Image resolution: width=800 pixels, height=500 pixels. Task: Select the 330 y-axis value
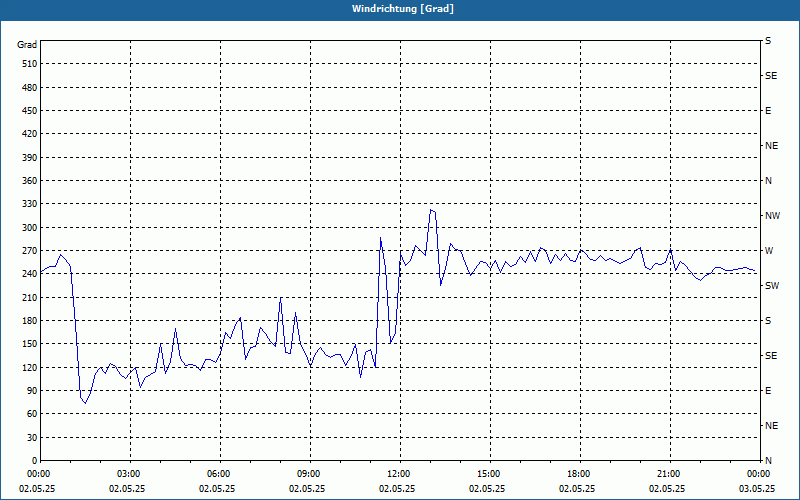(30, 204)
